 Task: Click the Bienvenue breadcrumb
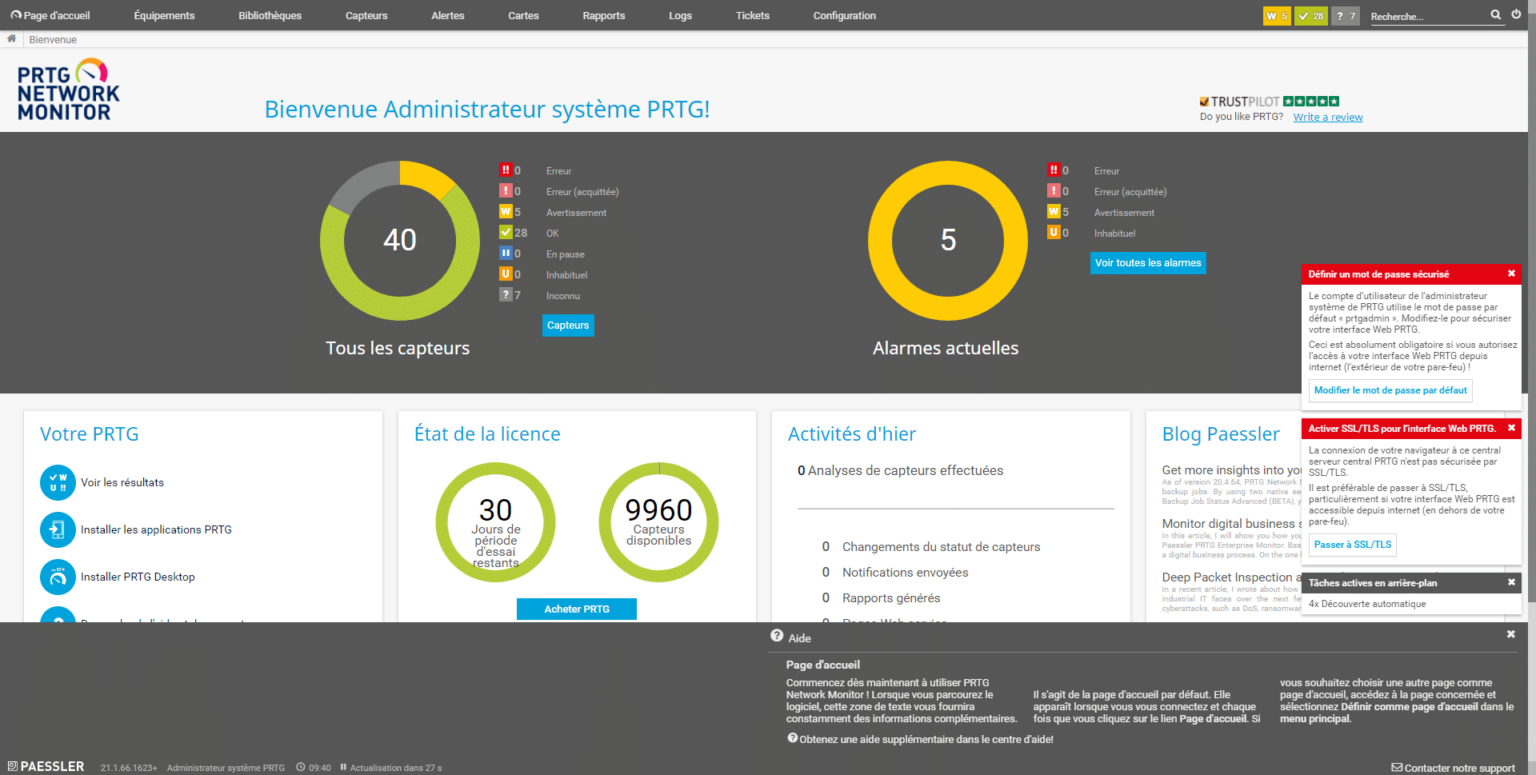click(53, 40)
